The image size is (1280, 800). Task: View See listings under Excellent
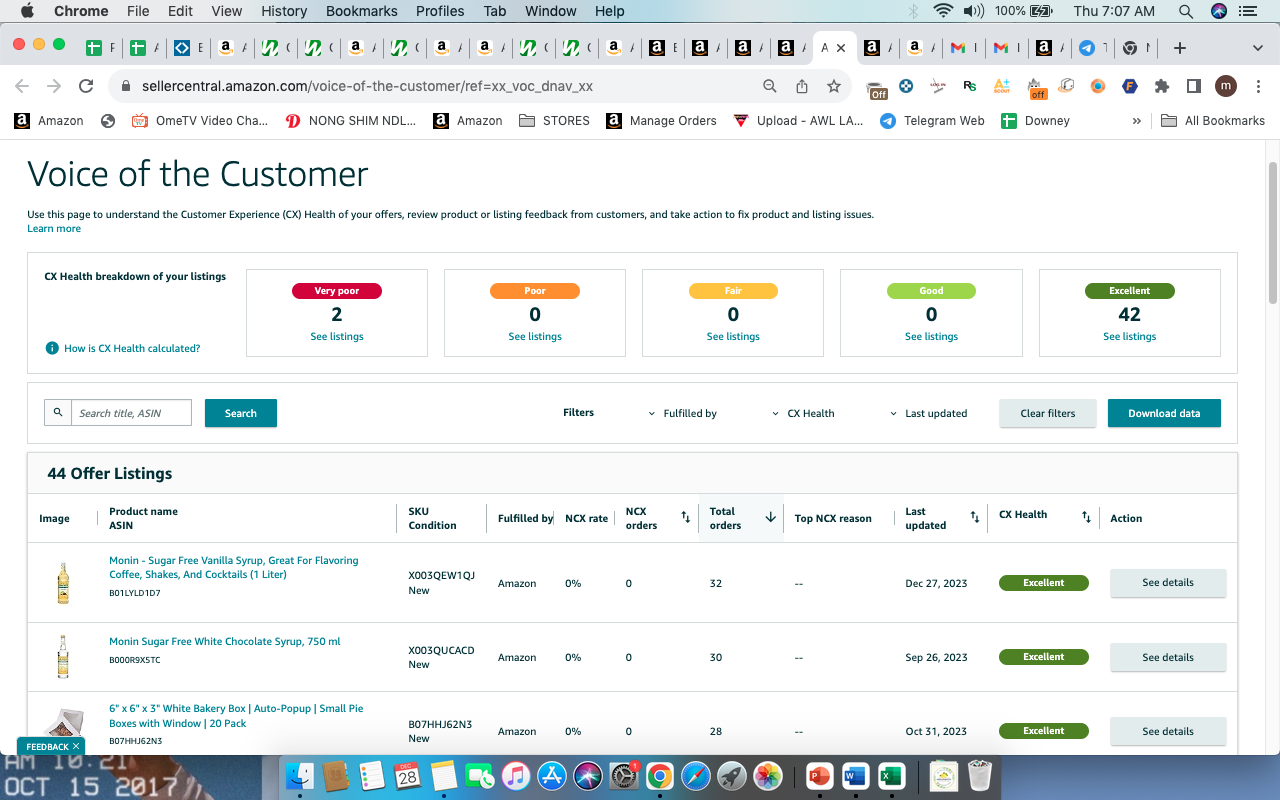(1130, 337)
